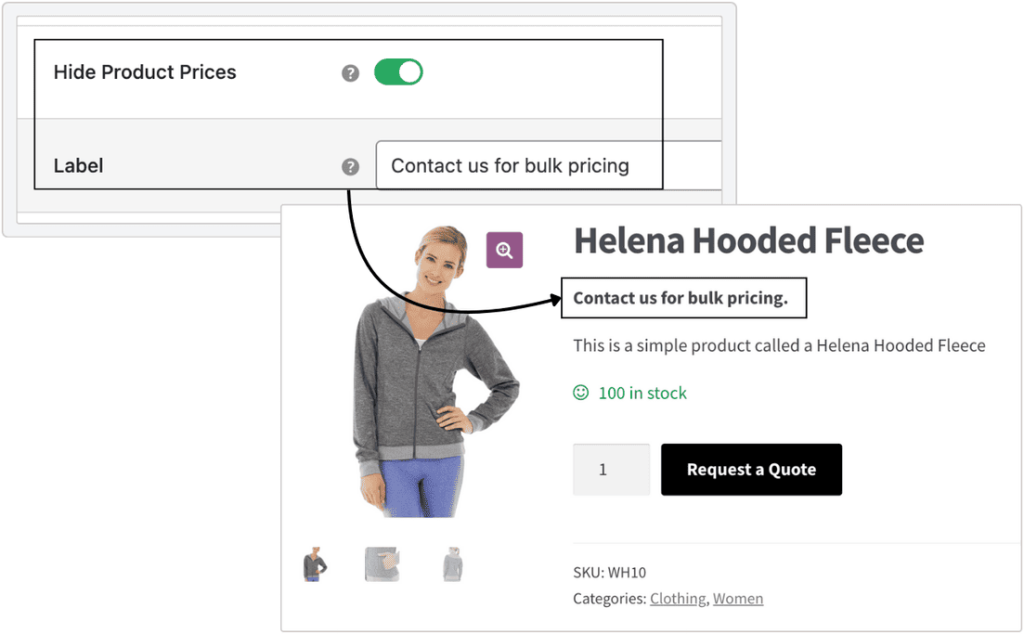Select the middle fabric close-up thumbnail
Viewport: 1024px width, 634px height.
click(x=382, y=565)
